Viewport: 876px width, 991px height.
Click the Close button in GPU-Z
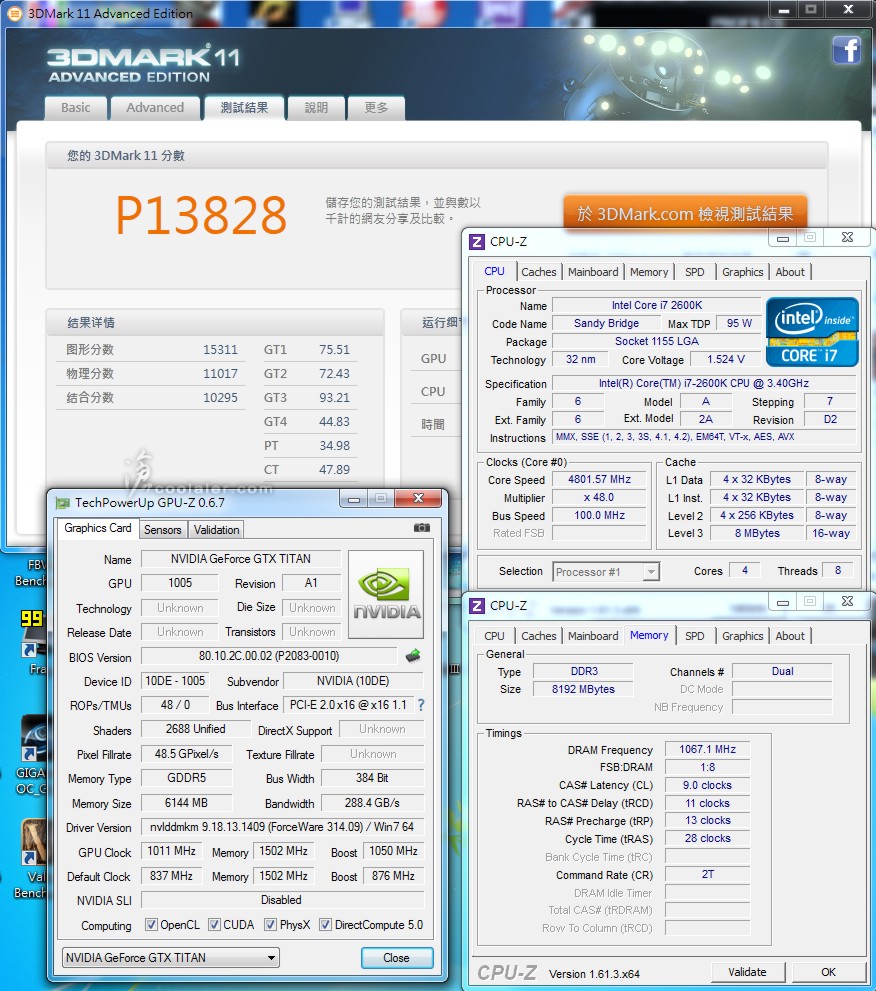pyautogui.click(x=396, y=958)
